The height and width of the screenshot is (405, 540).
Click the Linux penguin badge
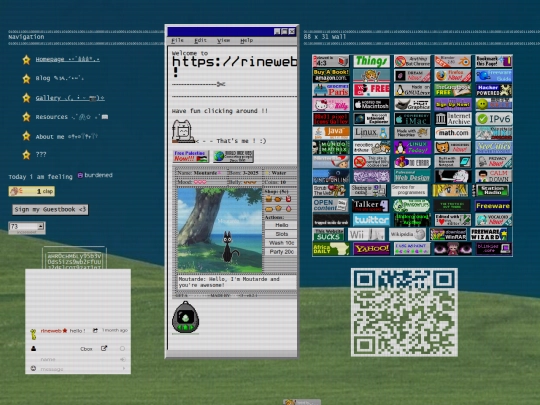click(x=371, y=133)
